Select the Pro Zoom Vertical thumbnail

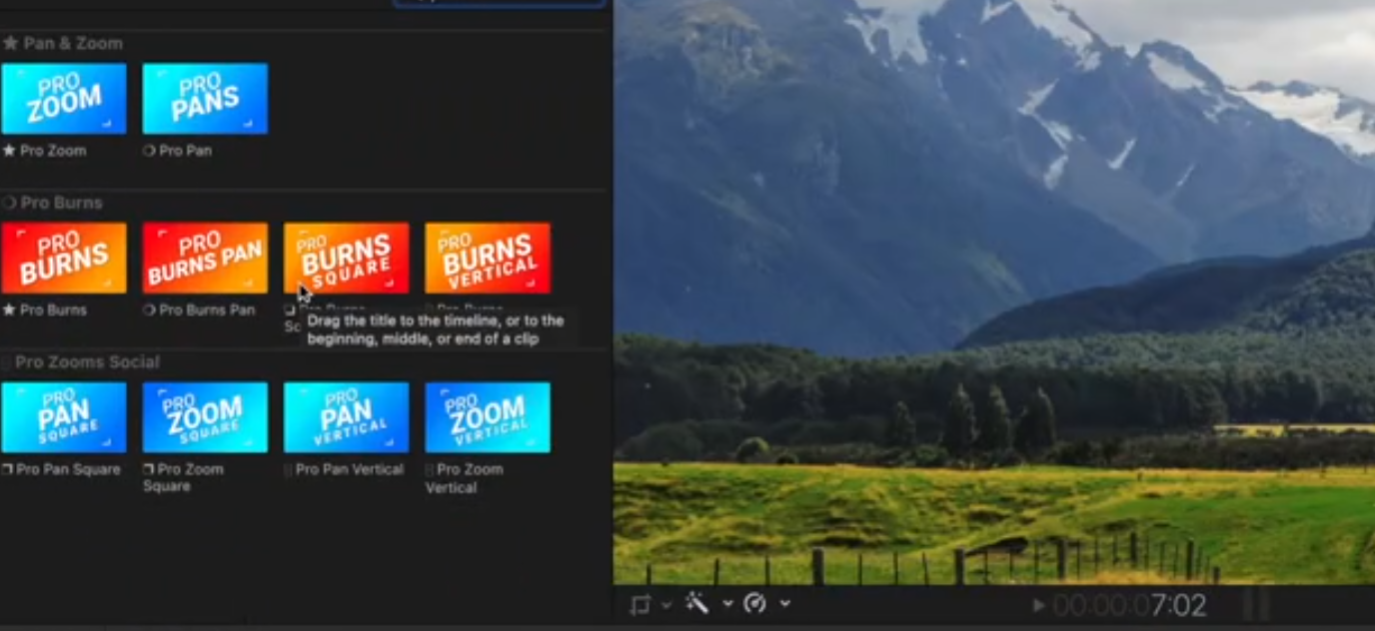click(x=487, y=417)
